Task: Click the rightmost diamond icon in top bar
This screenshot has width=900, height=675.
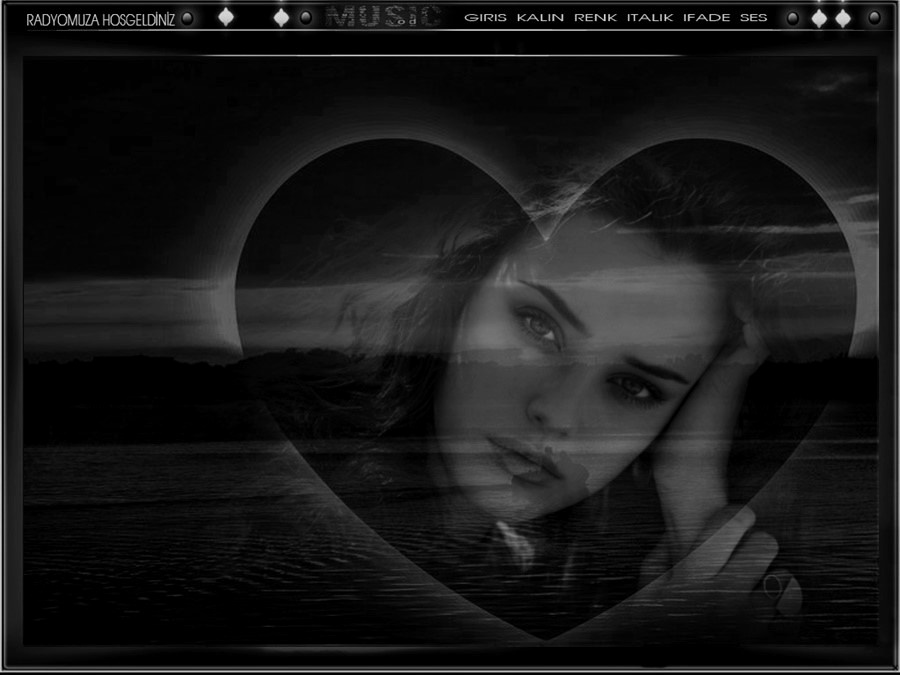Action: pyautogui.click(x=843, y=18)
